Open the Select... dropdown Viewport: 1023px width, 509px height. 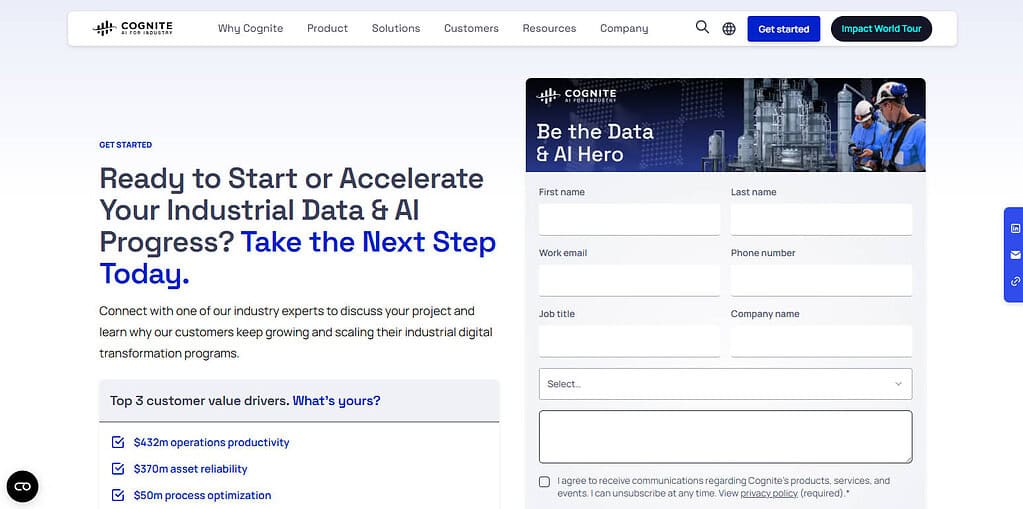coord(725,384)
